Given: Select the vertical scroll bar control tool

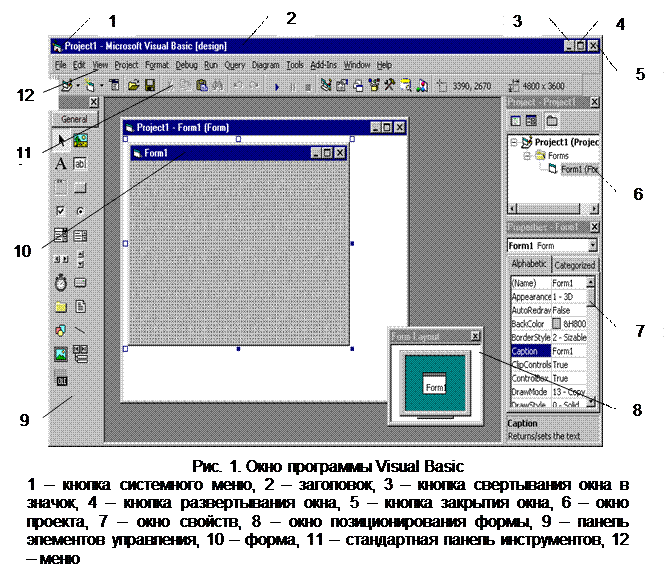Looking at the screenshot, I should click(x=81, y=259).
